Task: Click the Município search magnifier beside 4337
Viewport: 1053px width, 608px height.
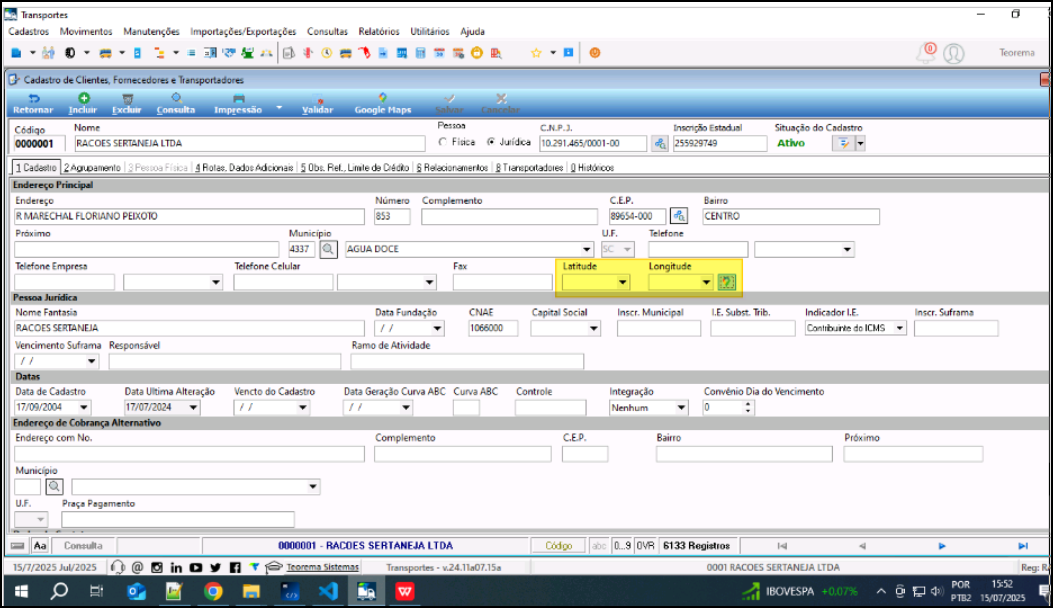Action: click(328, 249)
